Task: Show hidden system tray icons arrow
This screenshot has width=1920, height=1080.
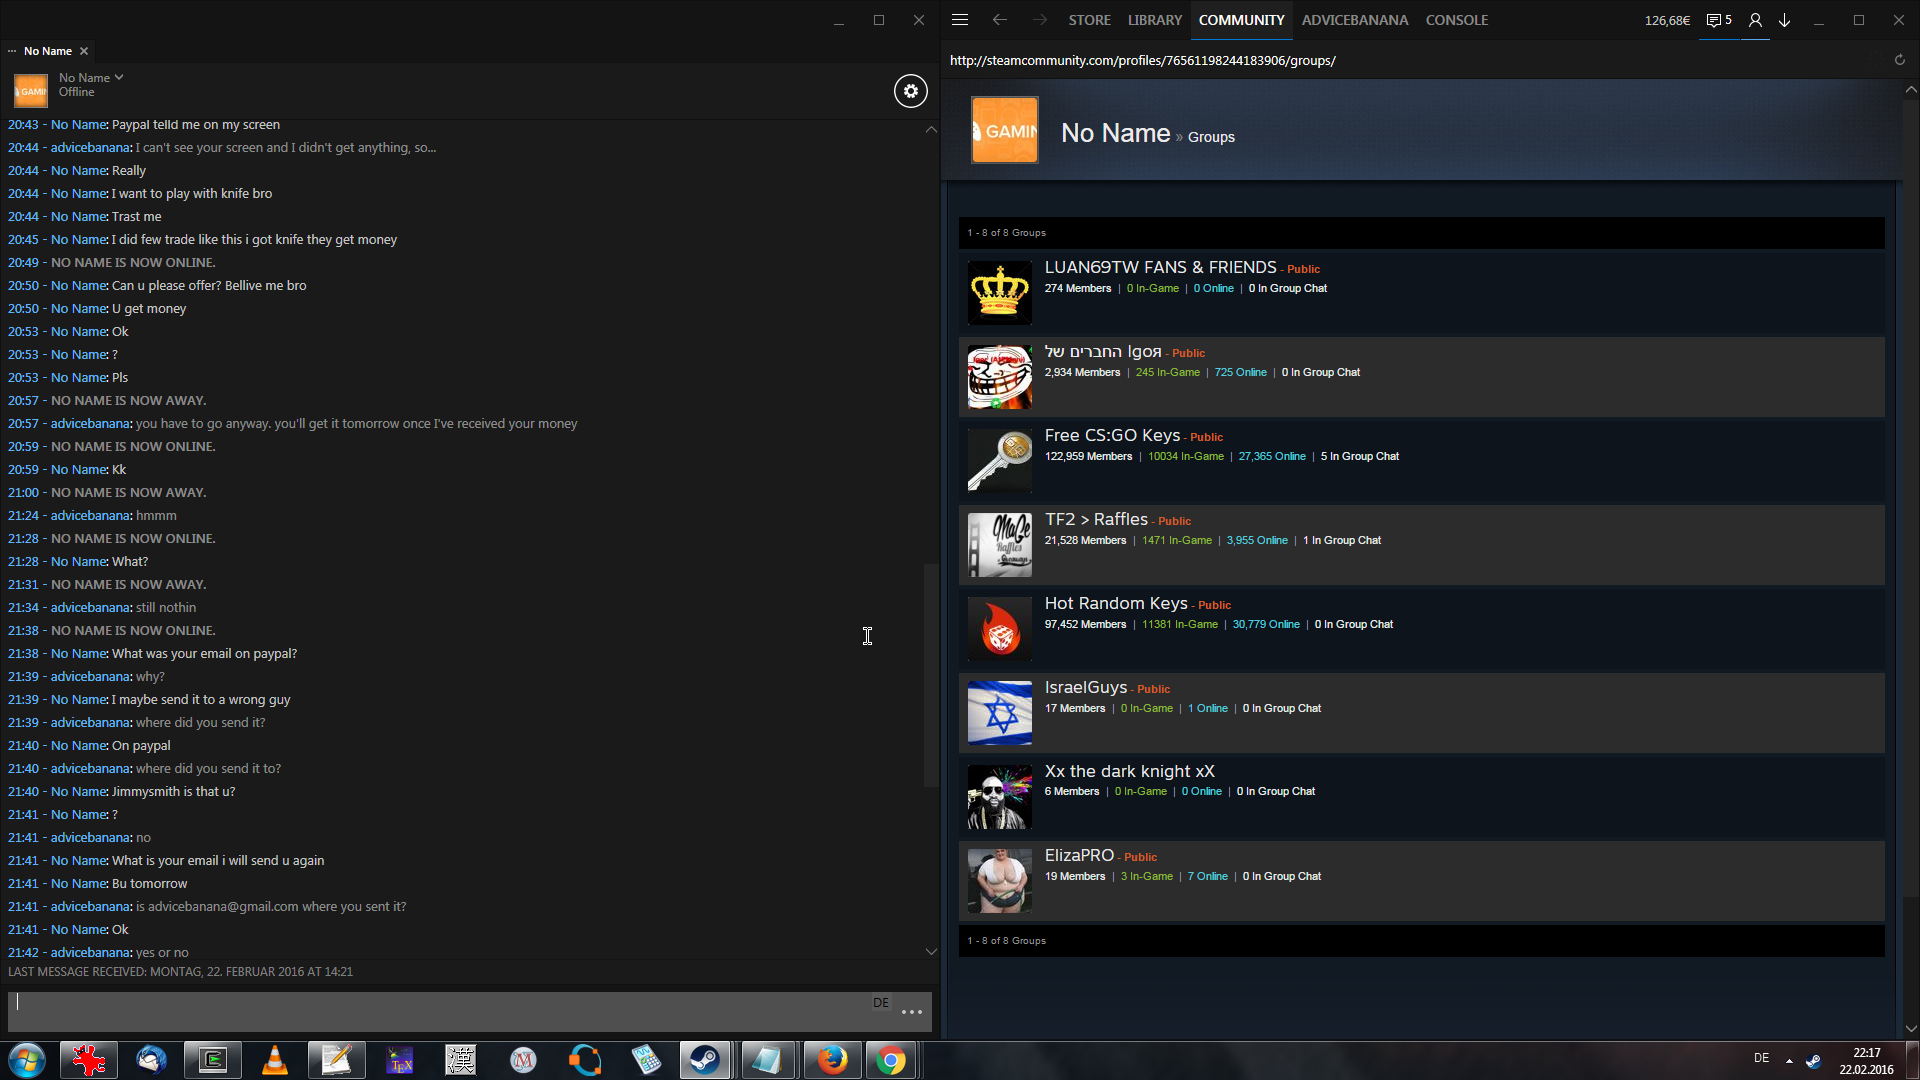Action: tap(1789, 1060)
